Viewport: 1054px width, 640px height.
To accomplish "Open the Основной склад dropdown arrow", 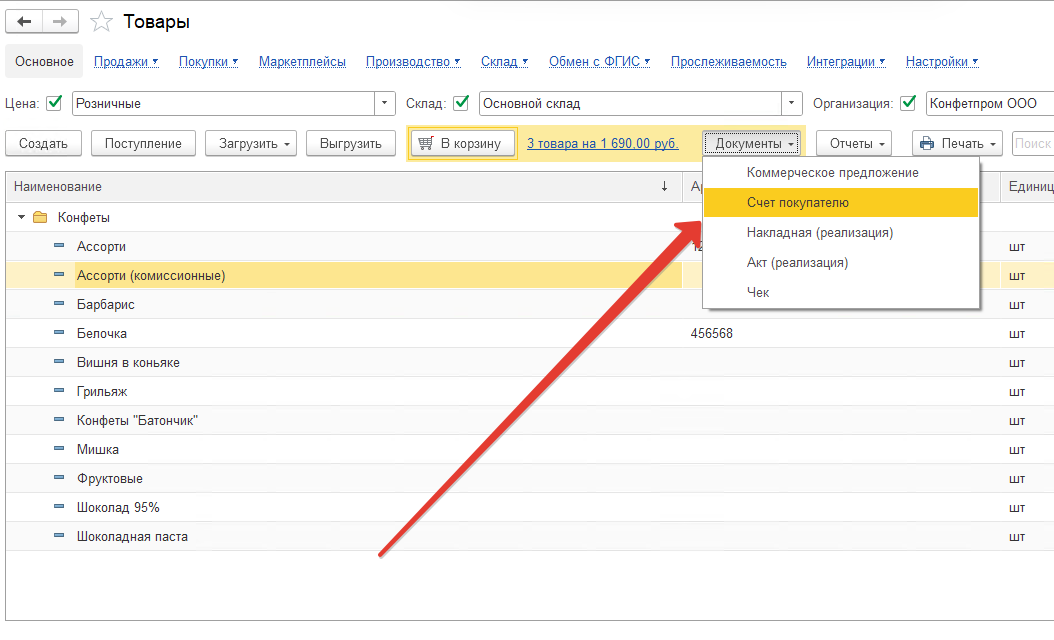I will coord(792,104).
